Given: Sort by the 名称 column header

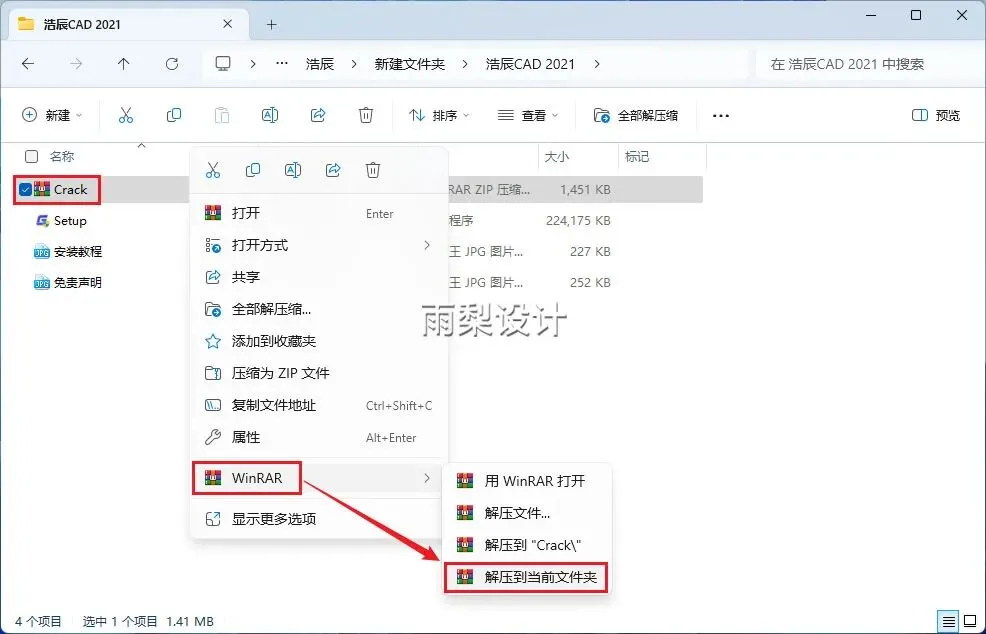Looking at the screenshot, I should coord(62,157).
